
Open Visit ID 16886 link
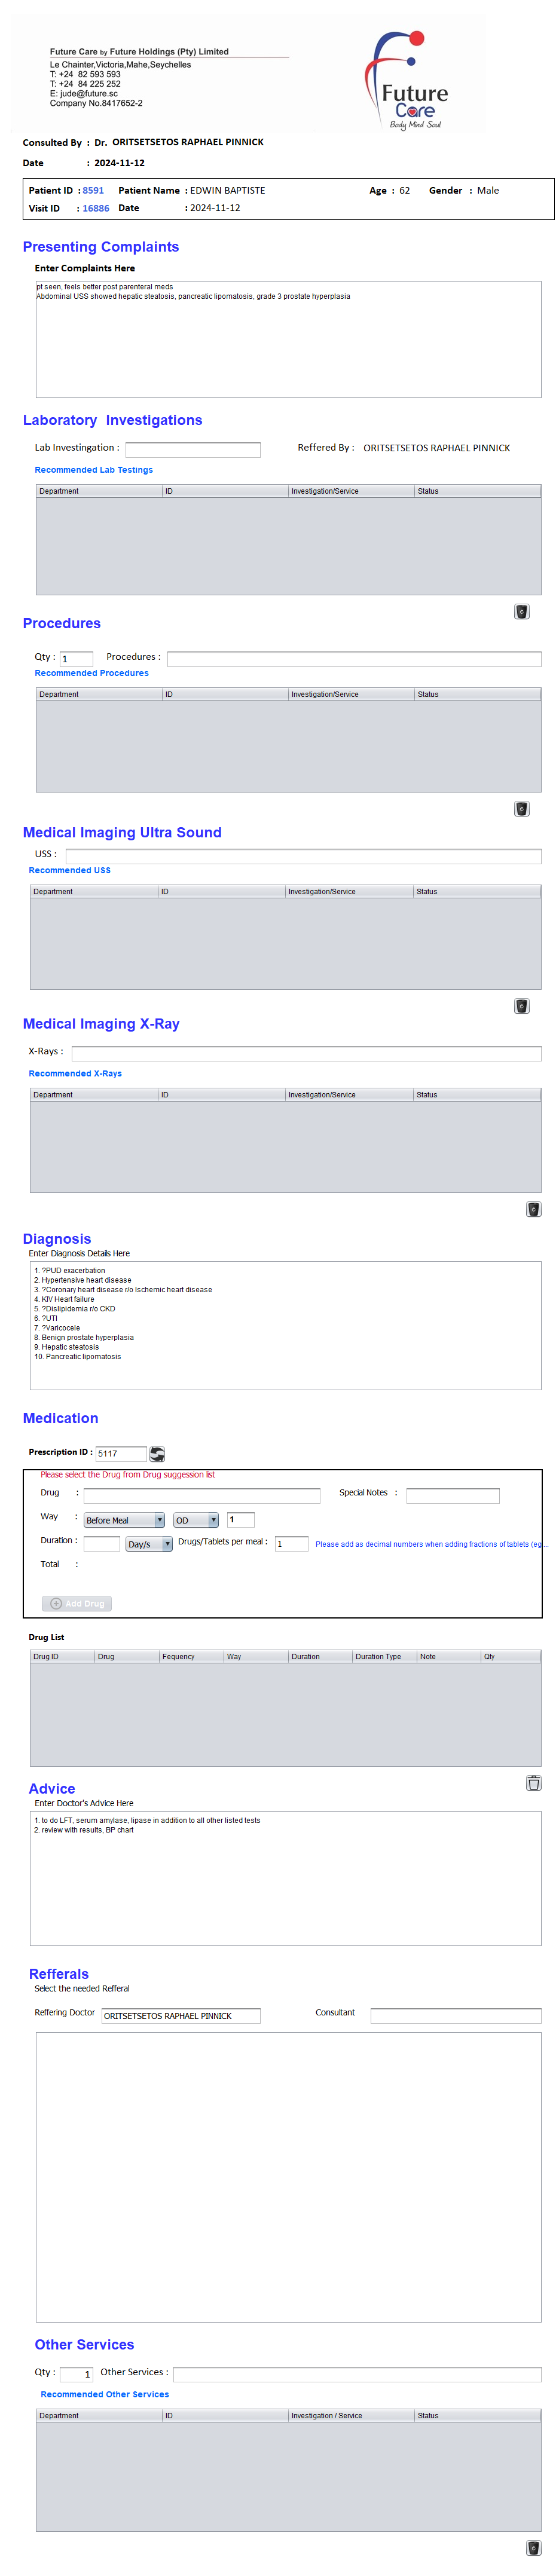(96, 208)
